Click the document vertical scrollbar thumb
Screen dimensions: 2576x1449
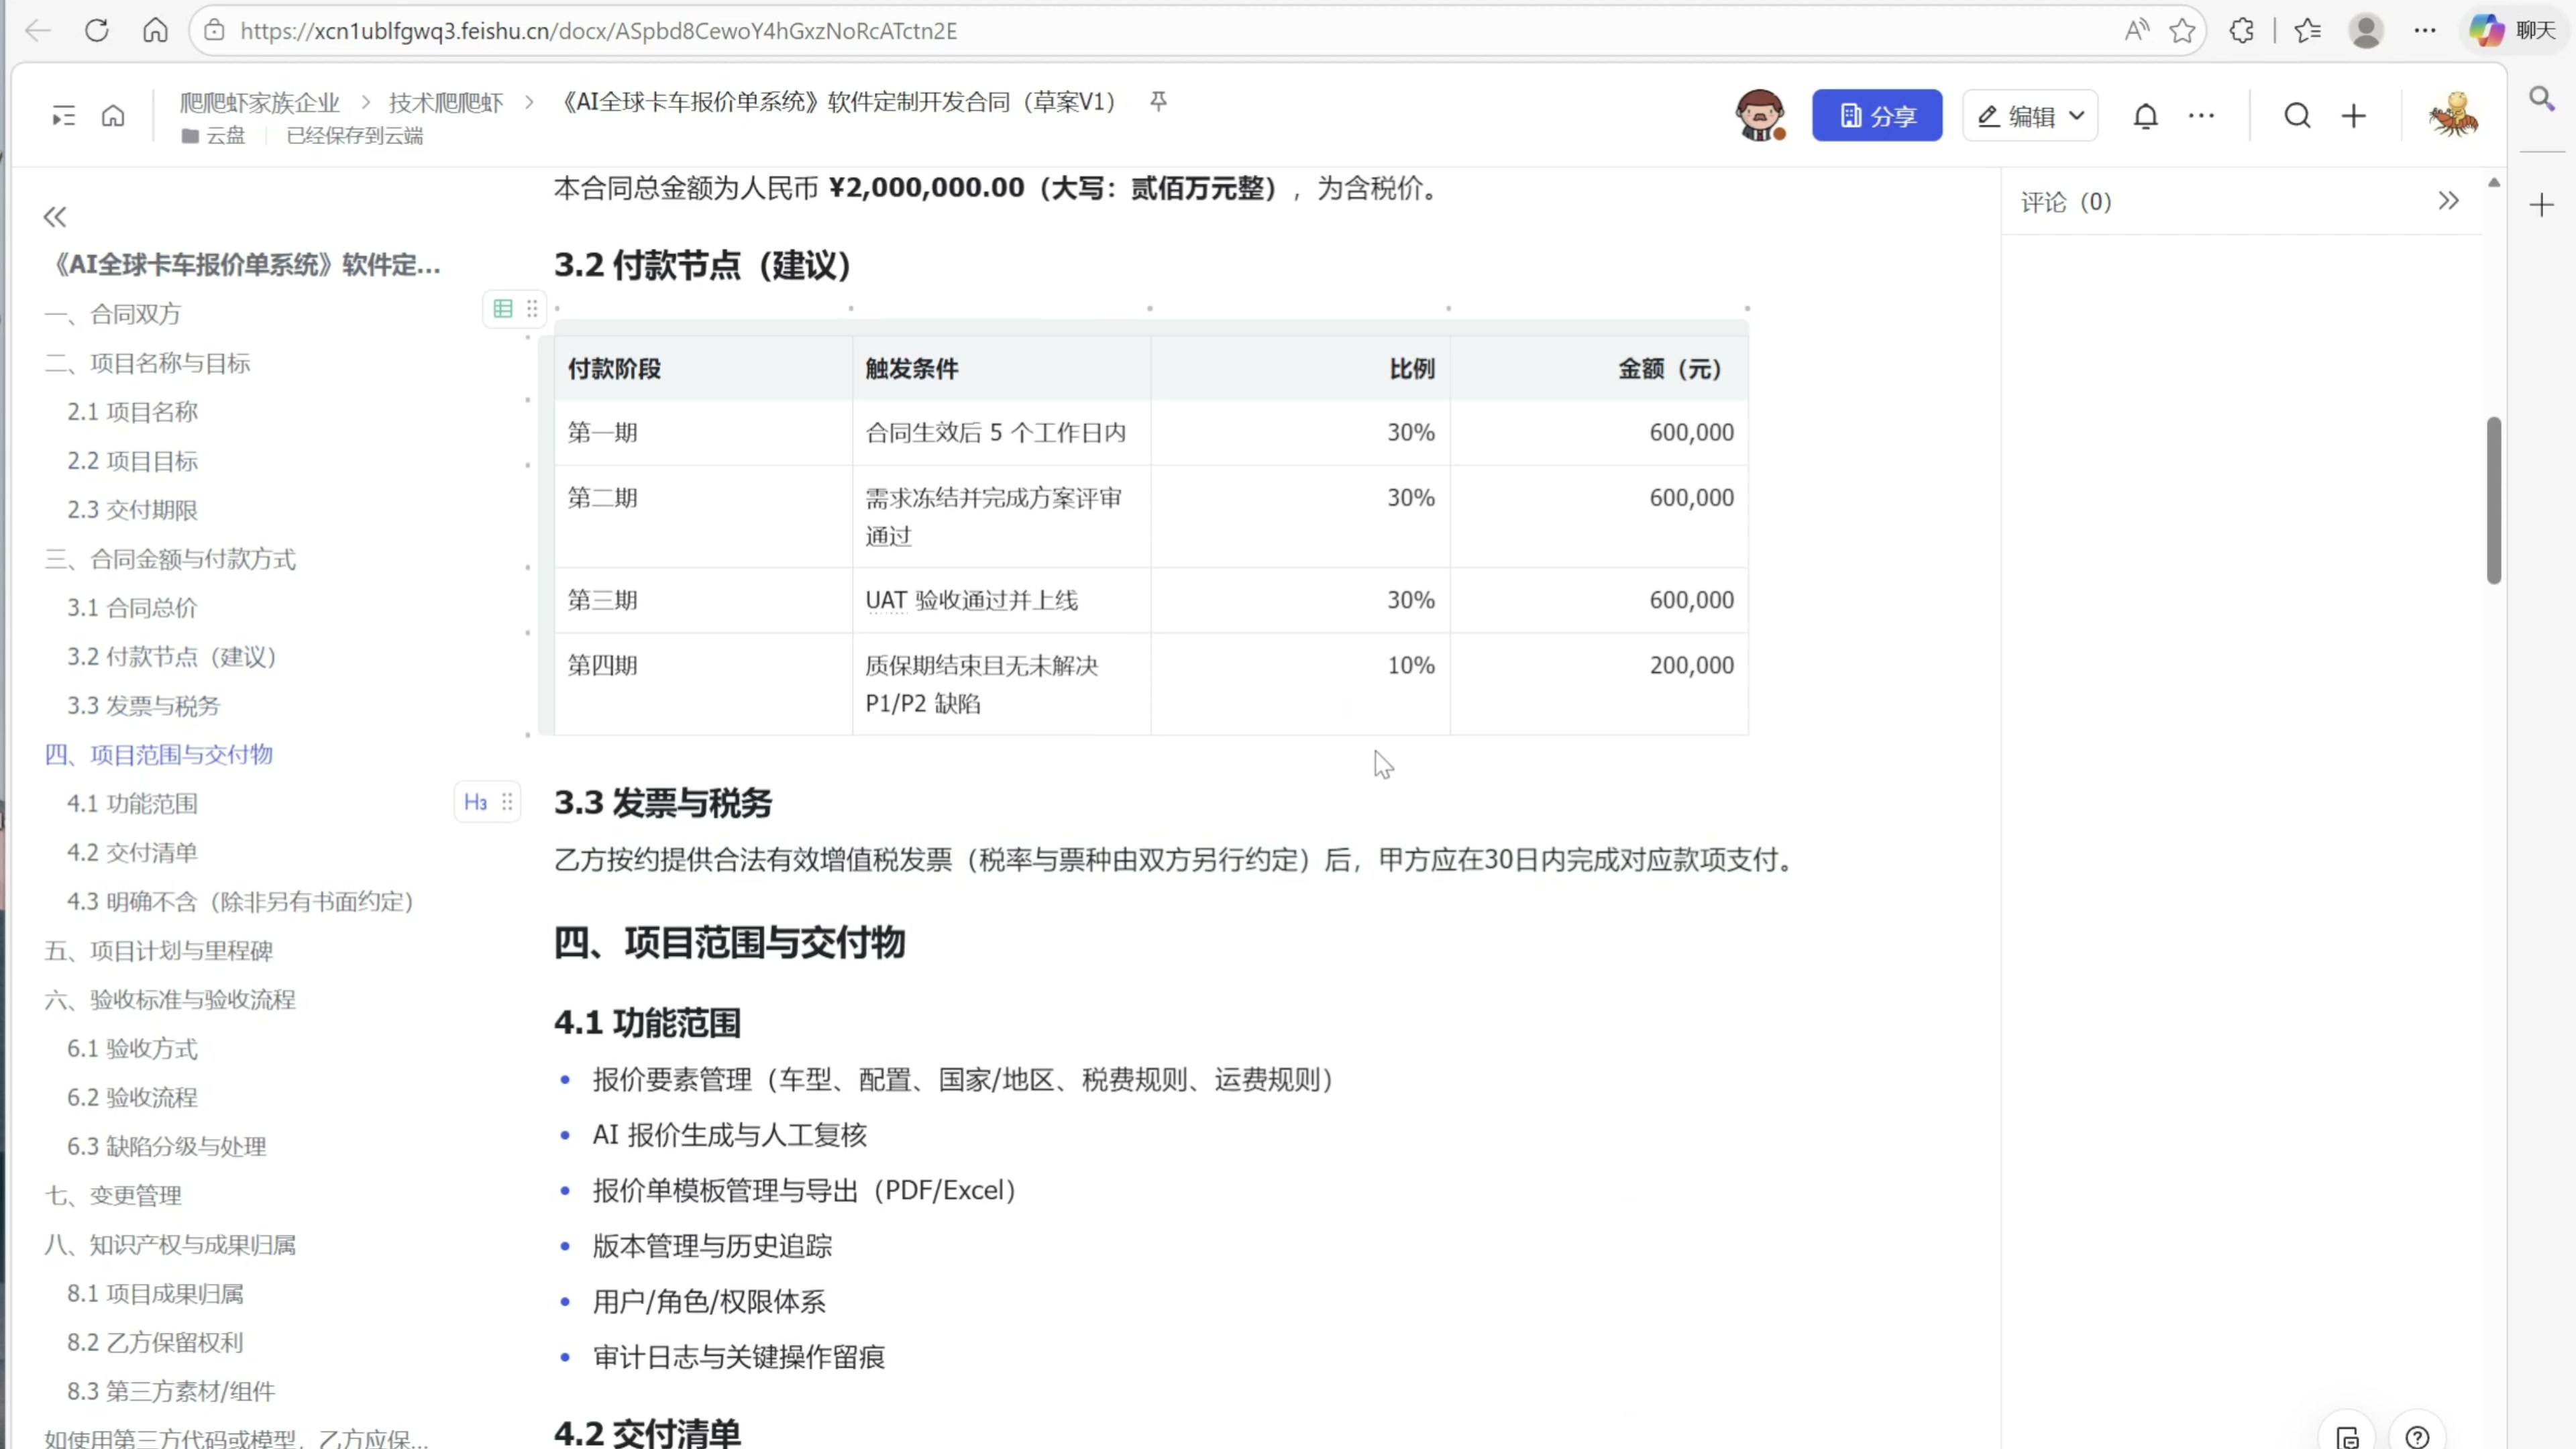coord(2493,500)
